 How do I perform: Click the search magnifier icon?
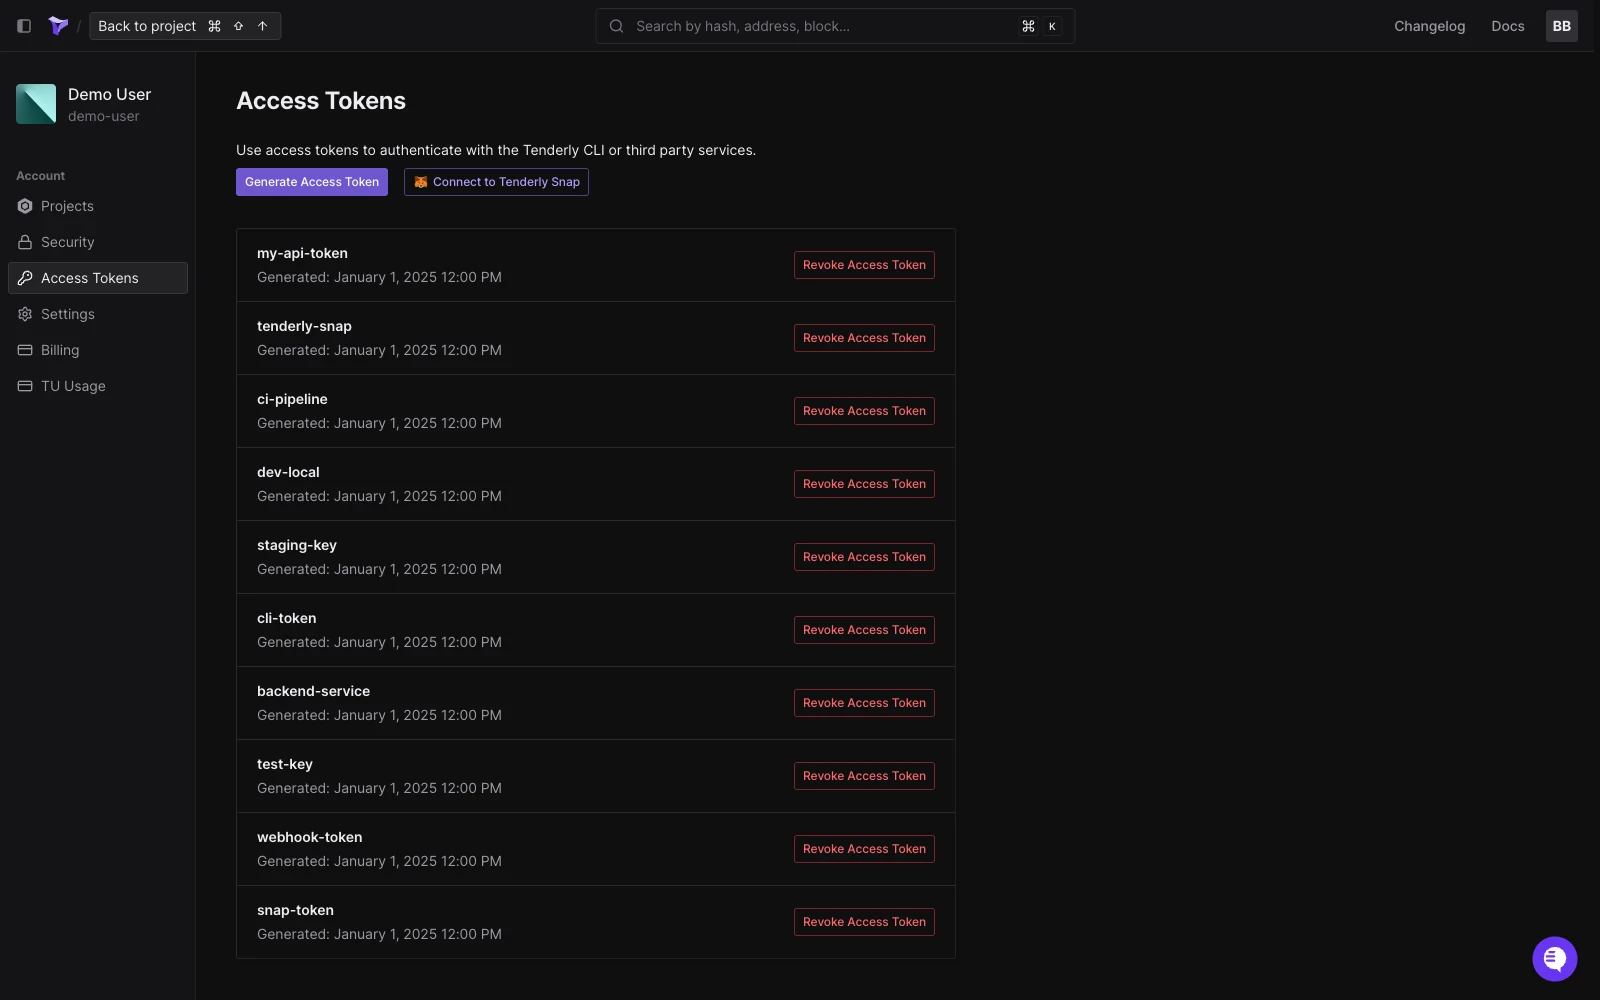tap(617, 26)
